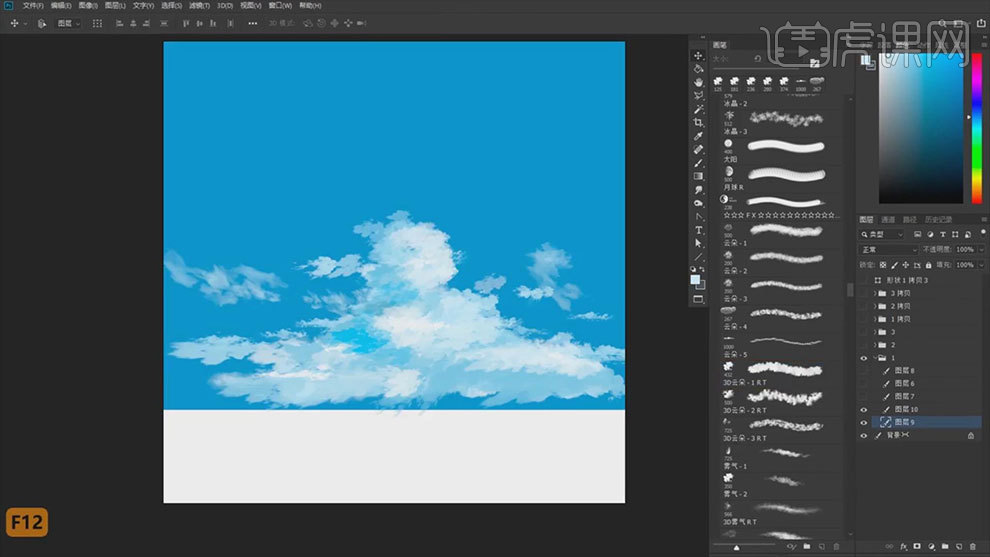990x557 pixels.
Task: Click the three-dots more options icon
Action: (253, 23)
